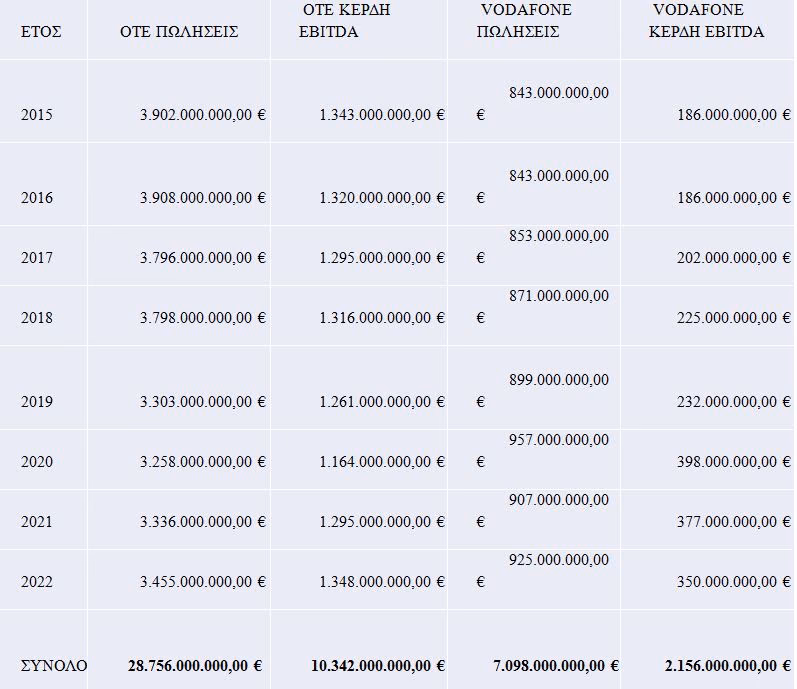
Task: Click Vodafone EBITDA value 350.000.000,00 €
Action: coord(734,582)
